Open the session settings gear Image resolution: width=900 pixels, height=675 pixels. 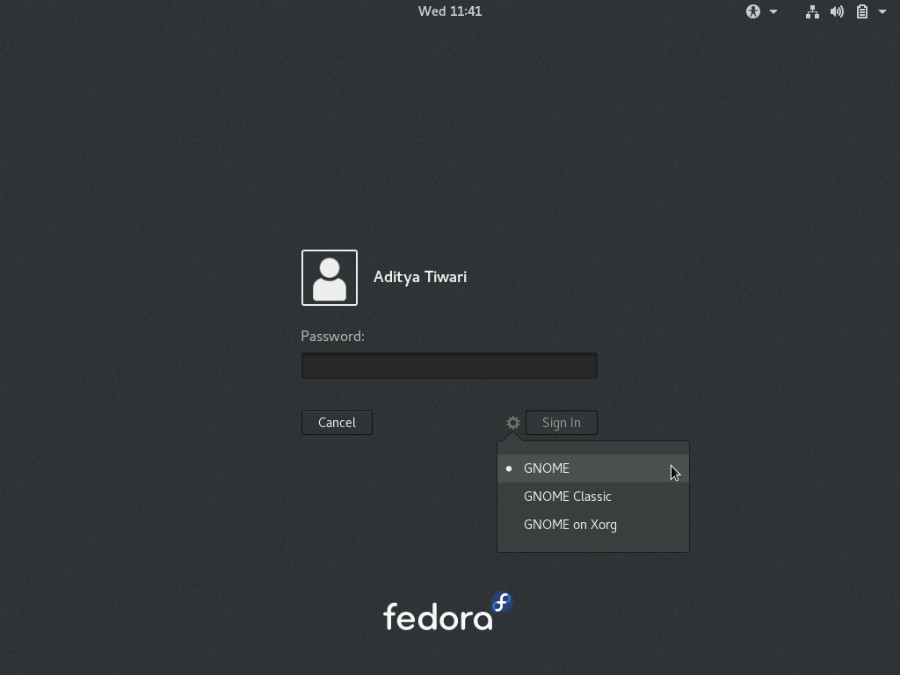coord(512,422)
